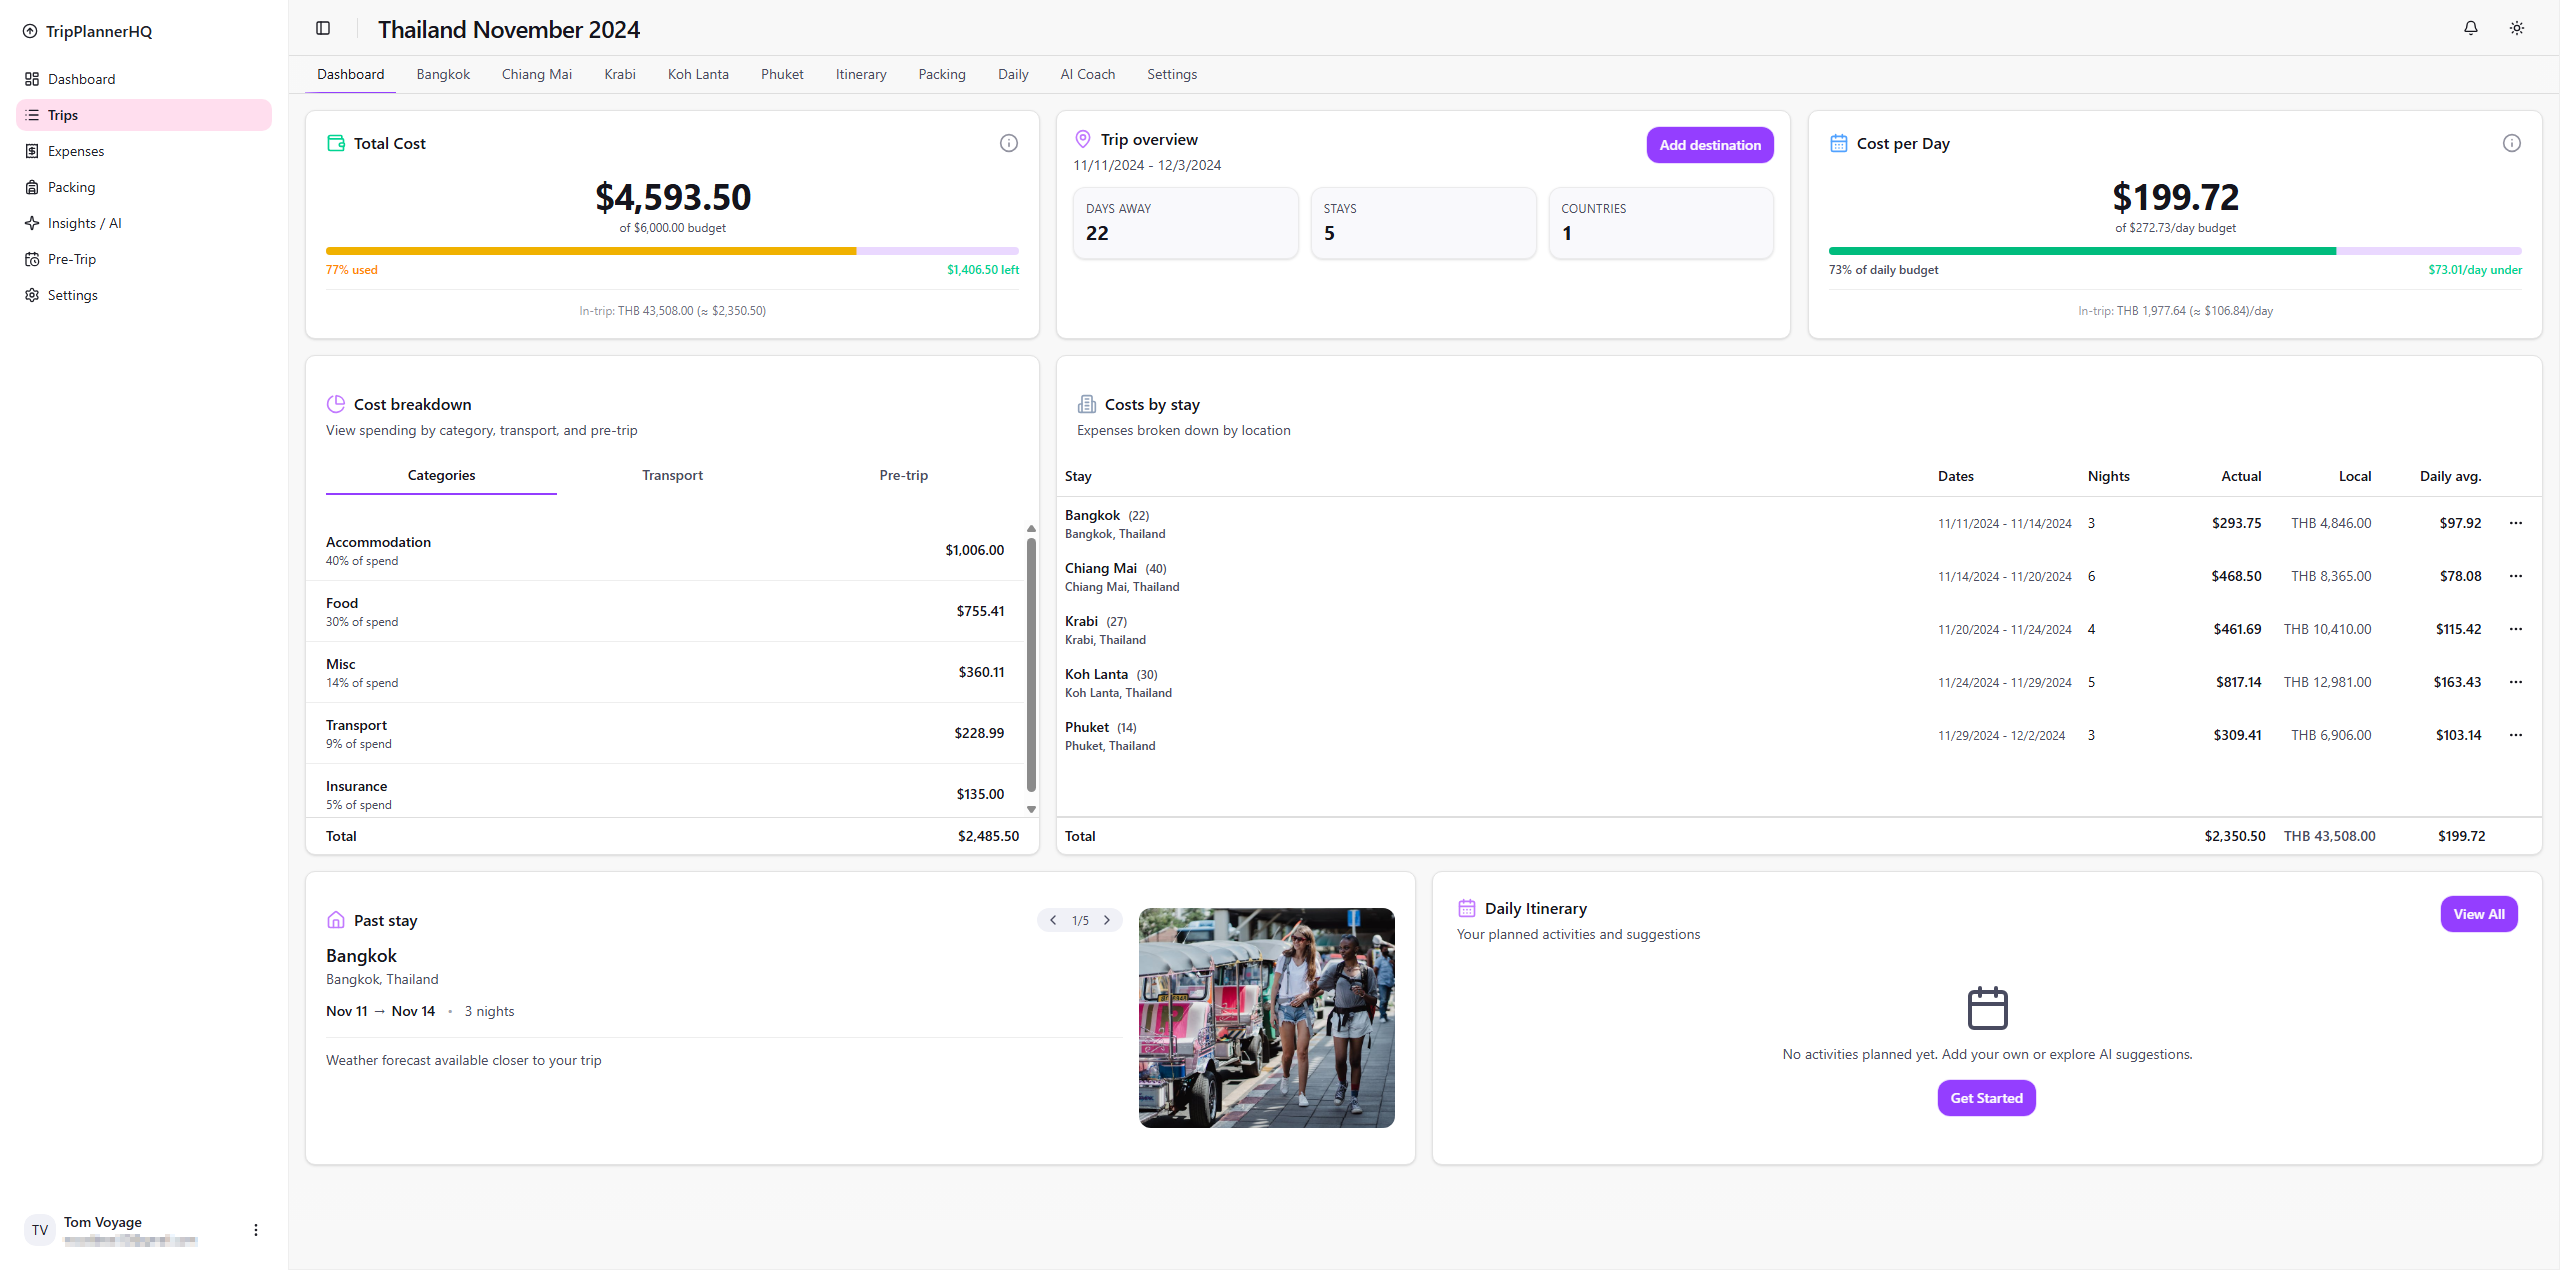The height and width of the screenshot is (1270, 2560).
Task: Click the info icon on Total Cost card
Action: pos(1008,143)
